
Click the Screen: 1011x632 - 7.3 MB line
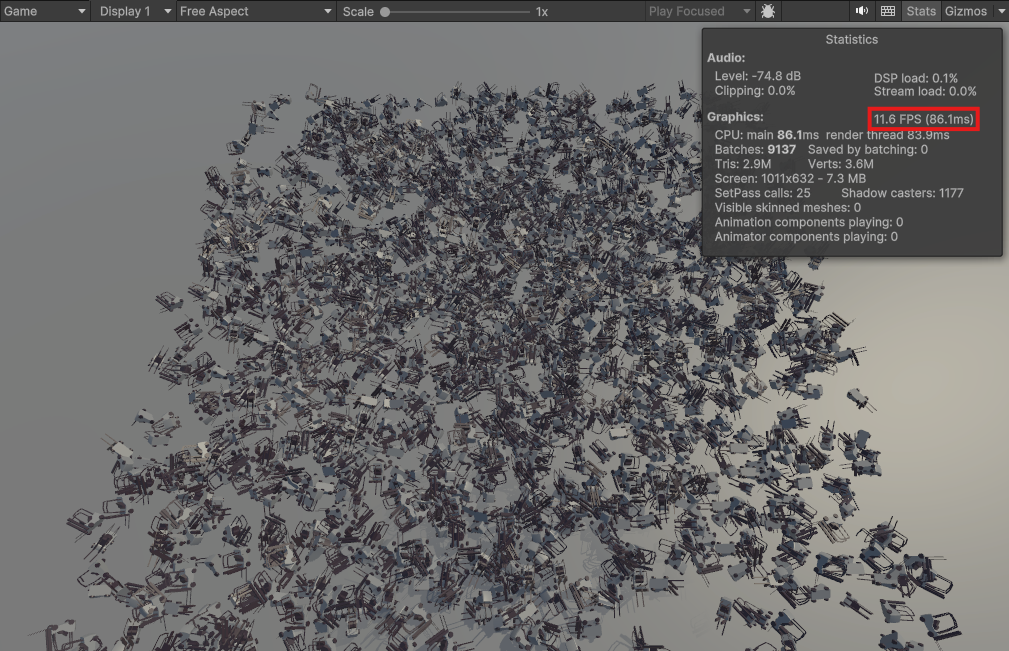[x=790, y=178]
